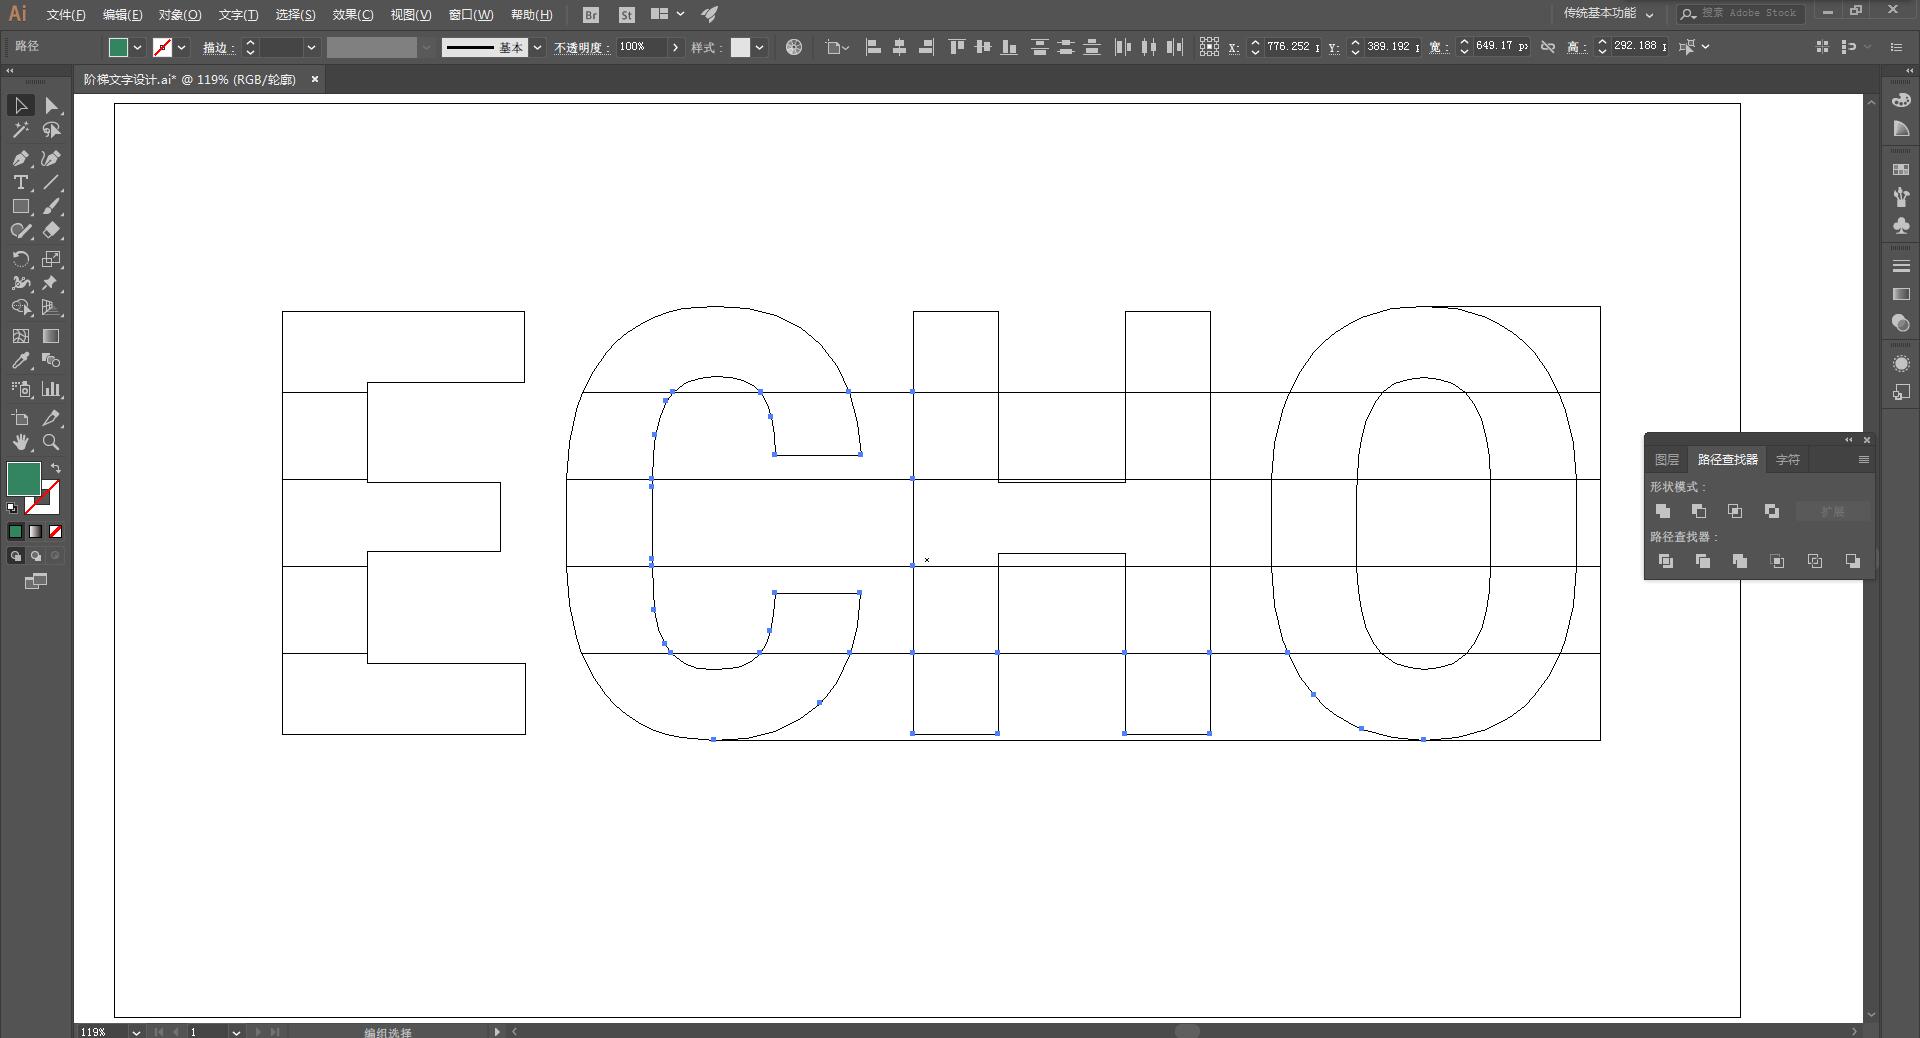Open the stroke weight dropdown
Image resolution: width=1920 pixels, height=1038 pixels.
click(311, 47)
